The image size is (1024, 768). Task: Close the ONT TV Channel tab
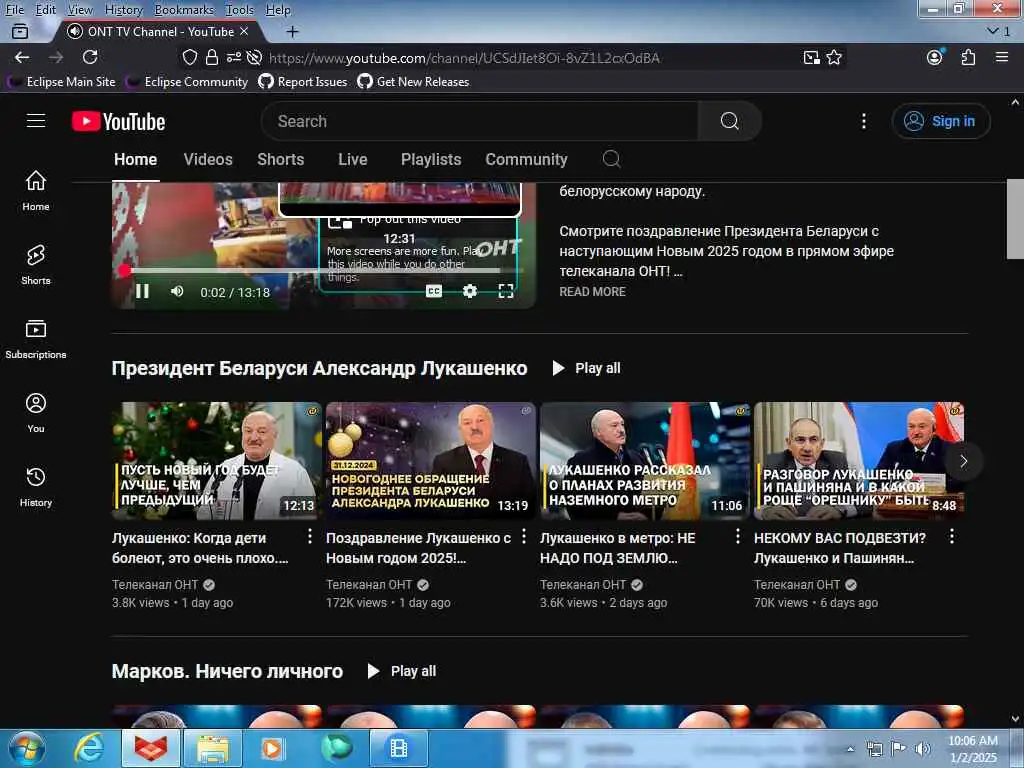pyautogui.click(x=244, y=31)
